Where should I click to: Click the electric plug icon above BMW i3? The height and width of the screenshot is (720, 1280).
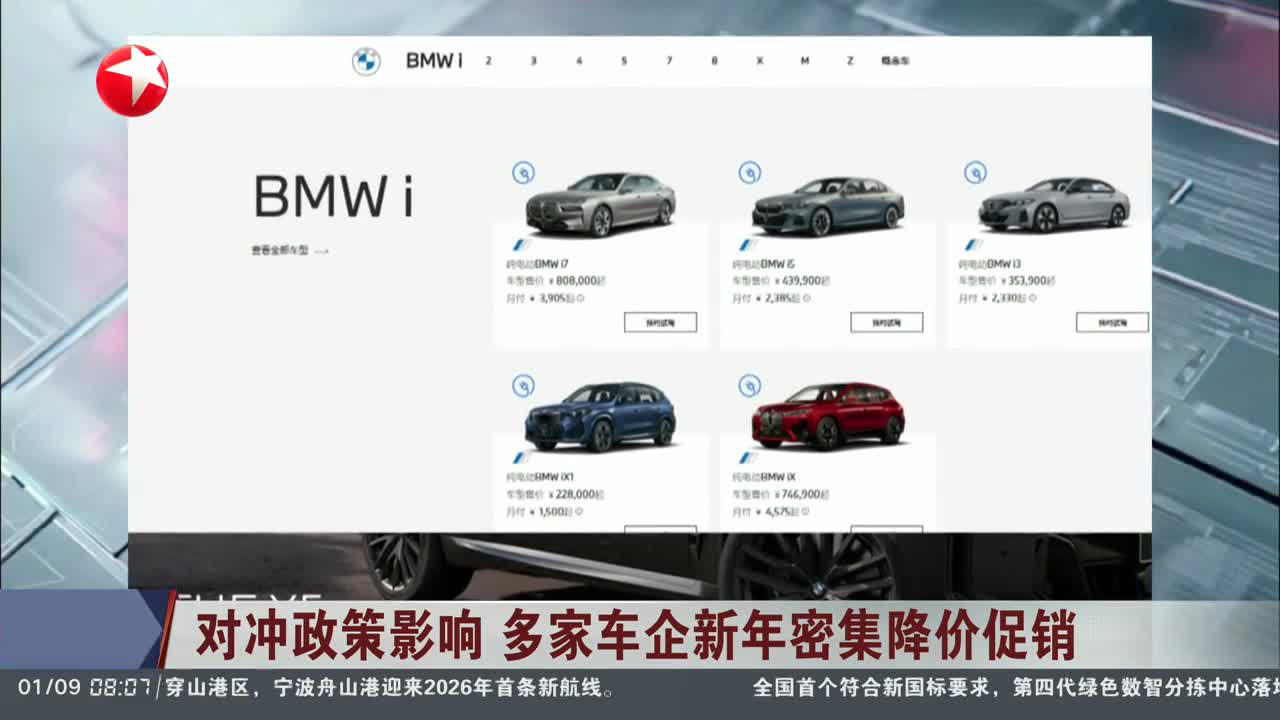pos(975,173)
